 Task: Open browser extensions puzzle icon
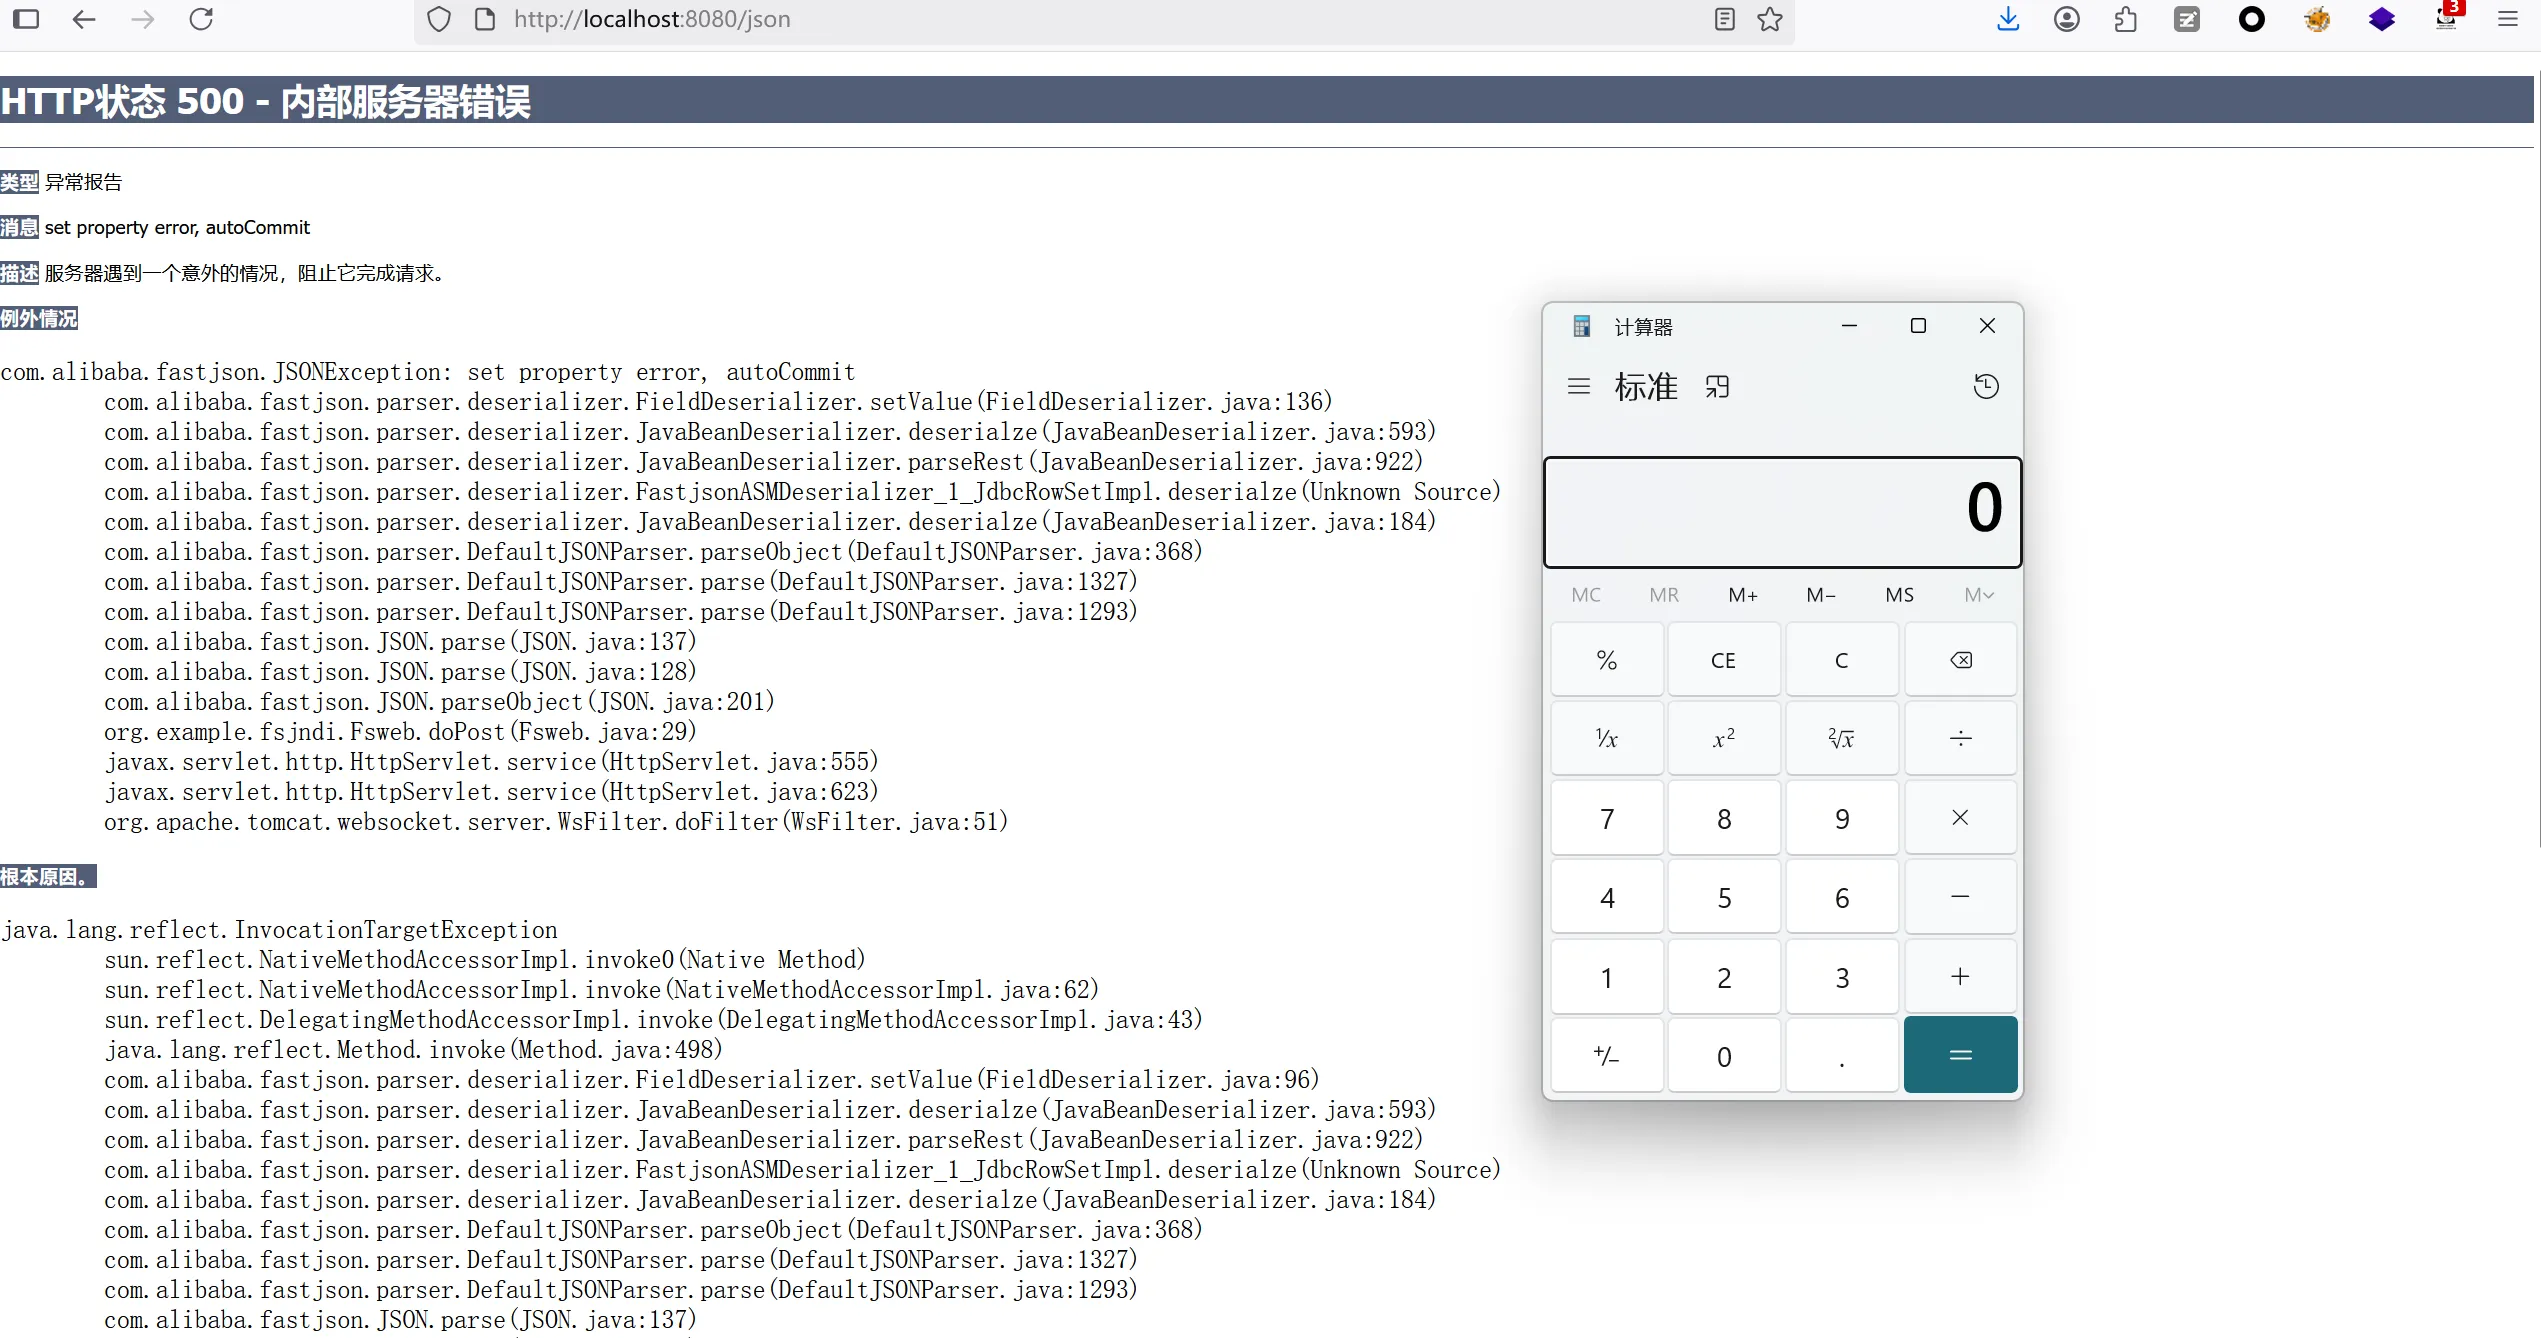[x=2126, y=20]
